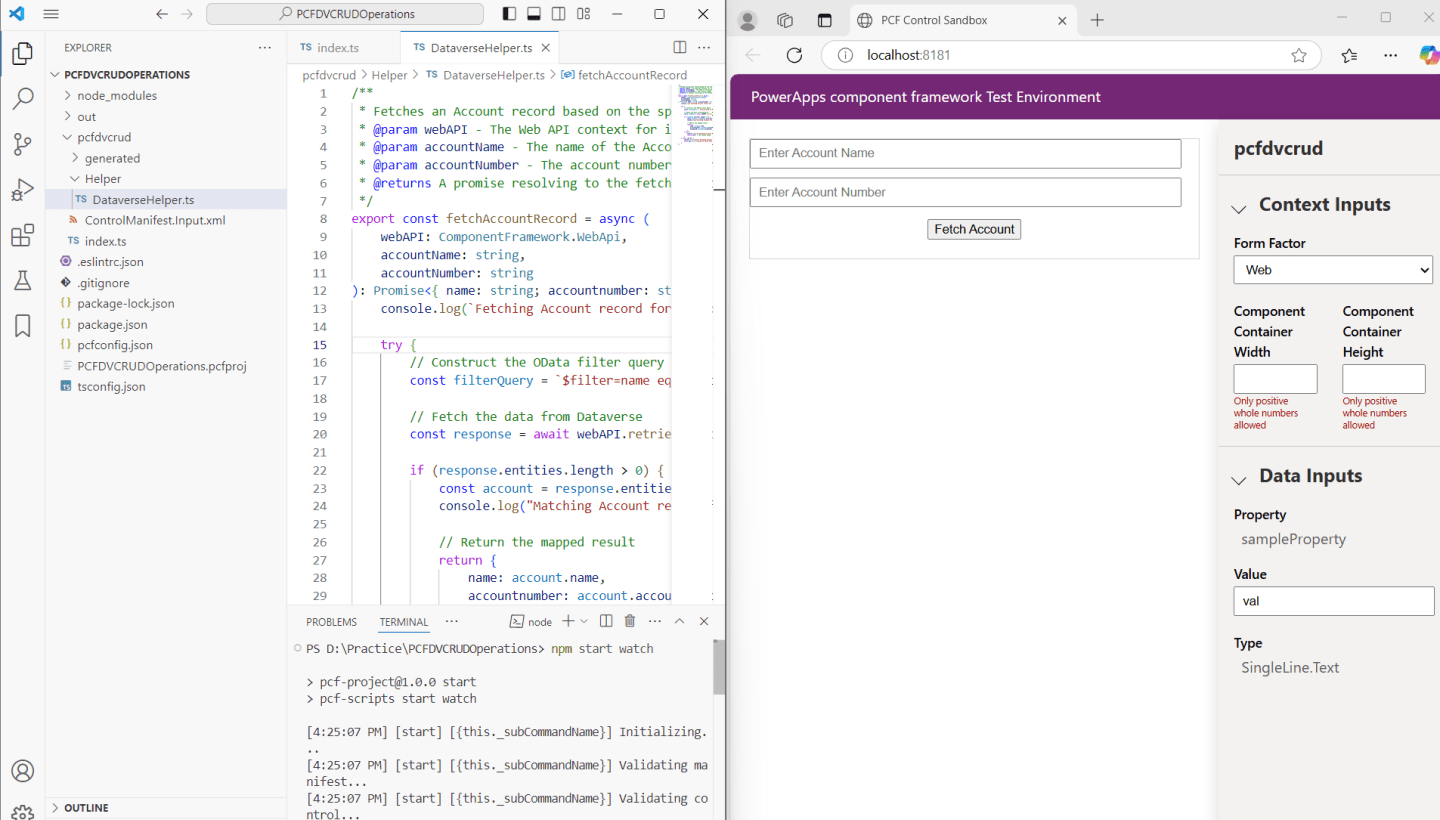Kill the terminal with the trash icon

pyautogui.click(x=629, y=620)
